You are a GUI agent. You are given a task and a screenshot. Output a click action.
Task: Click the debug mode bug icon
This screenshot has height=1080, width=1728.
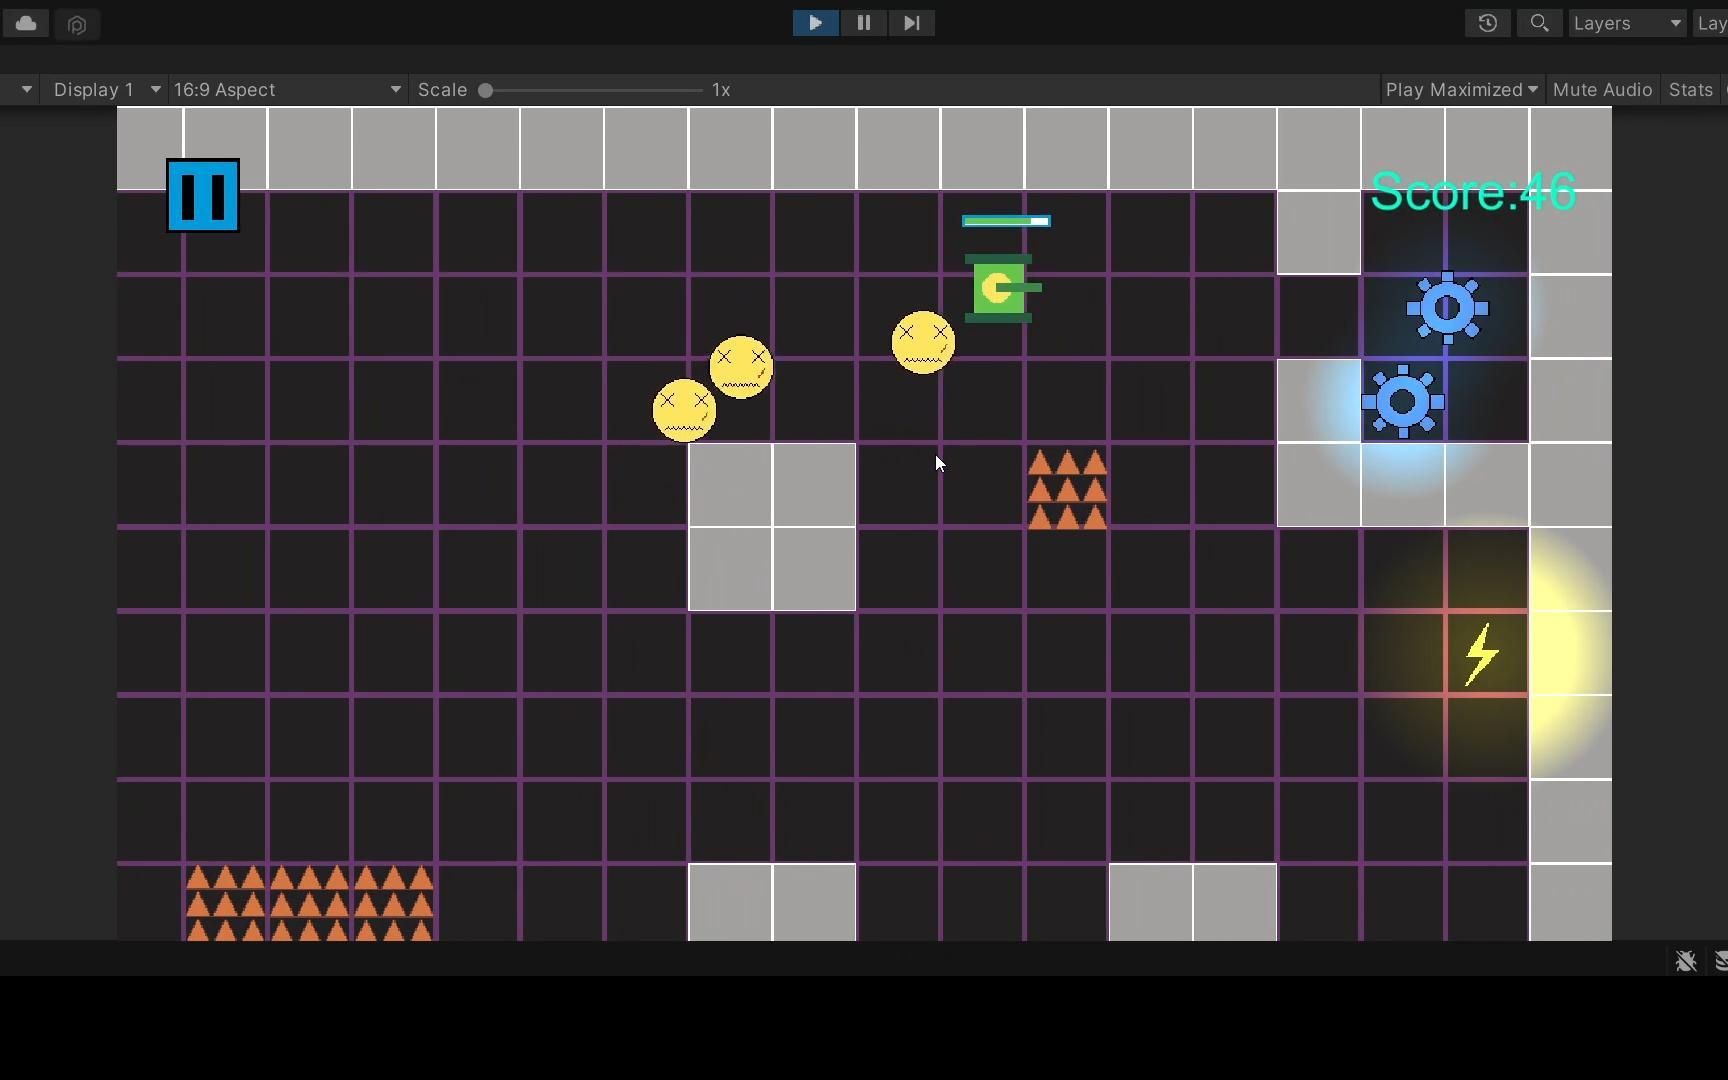tap(1685, 961)
